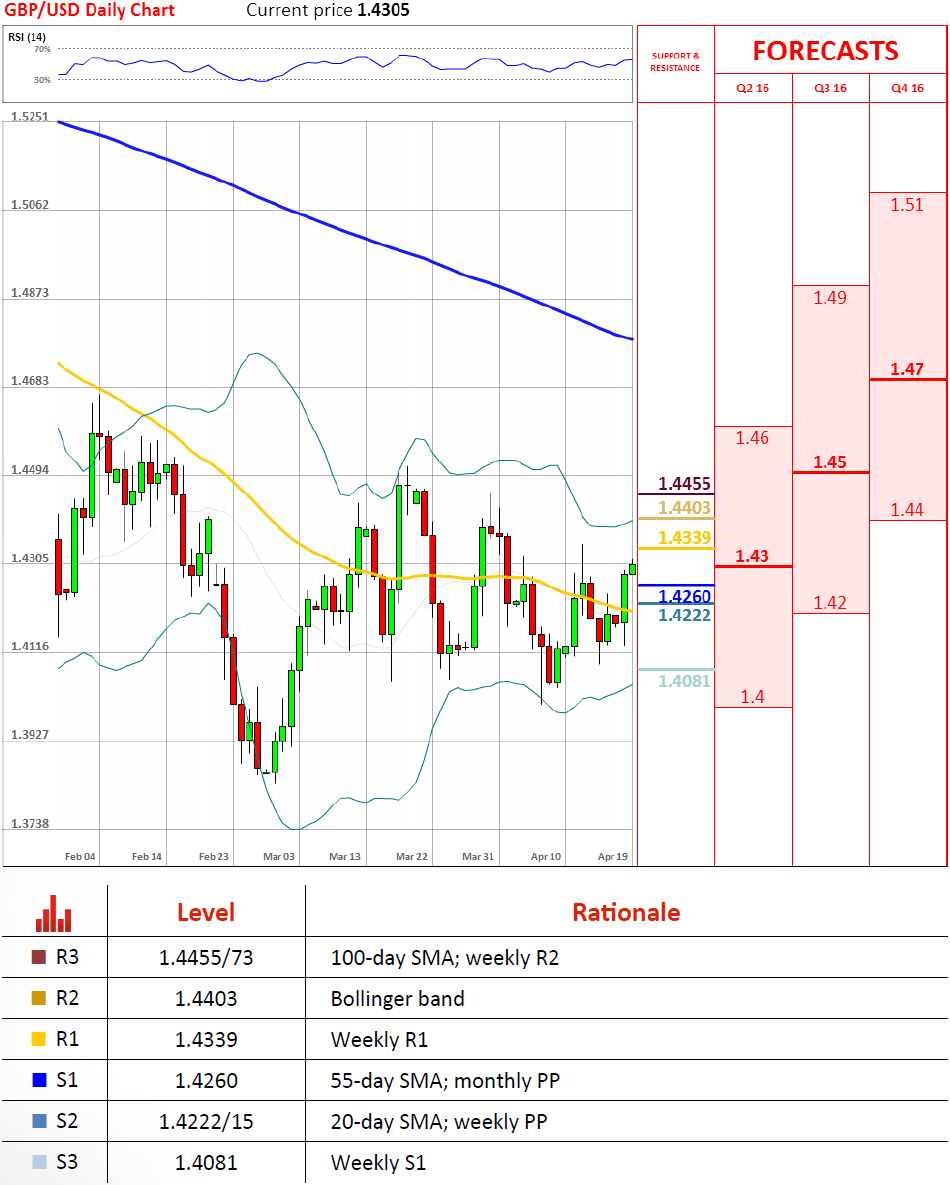Select the '100-day SMA; weekly R2' rationale
The height and width of the screenshot is (1185, 950).
pyautogui.click(x=444, y=958)
